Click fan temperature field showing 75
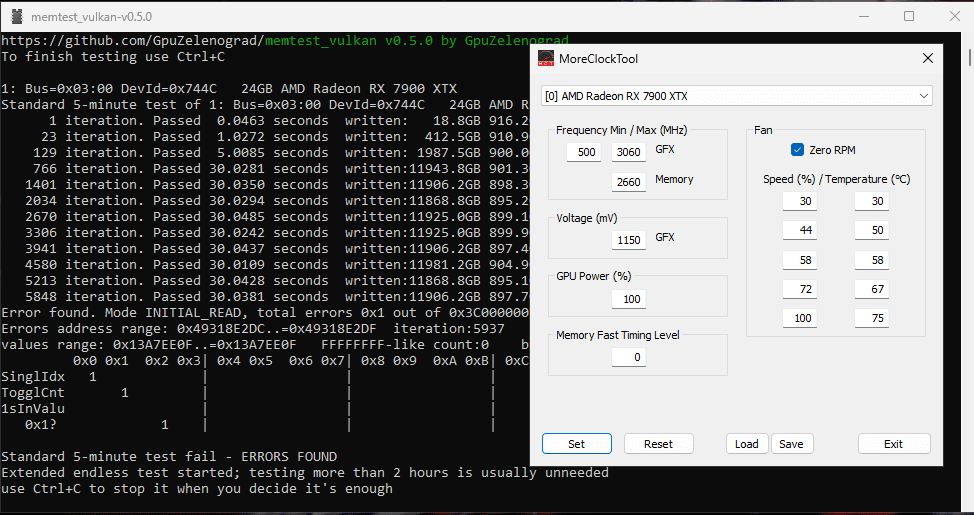Viewport: 974px width, 515px height. pos(872,318)
